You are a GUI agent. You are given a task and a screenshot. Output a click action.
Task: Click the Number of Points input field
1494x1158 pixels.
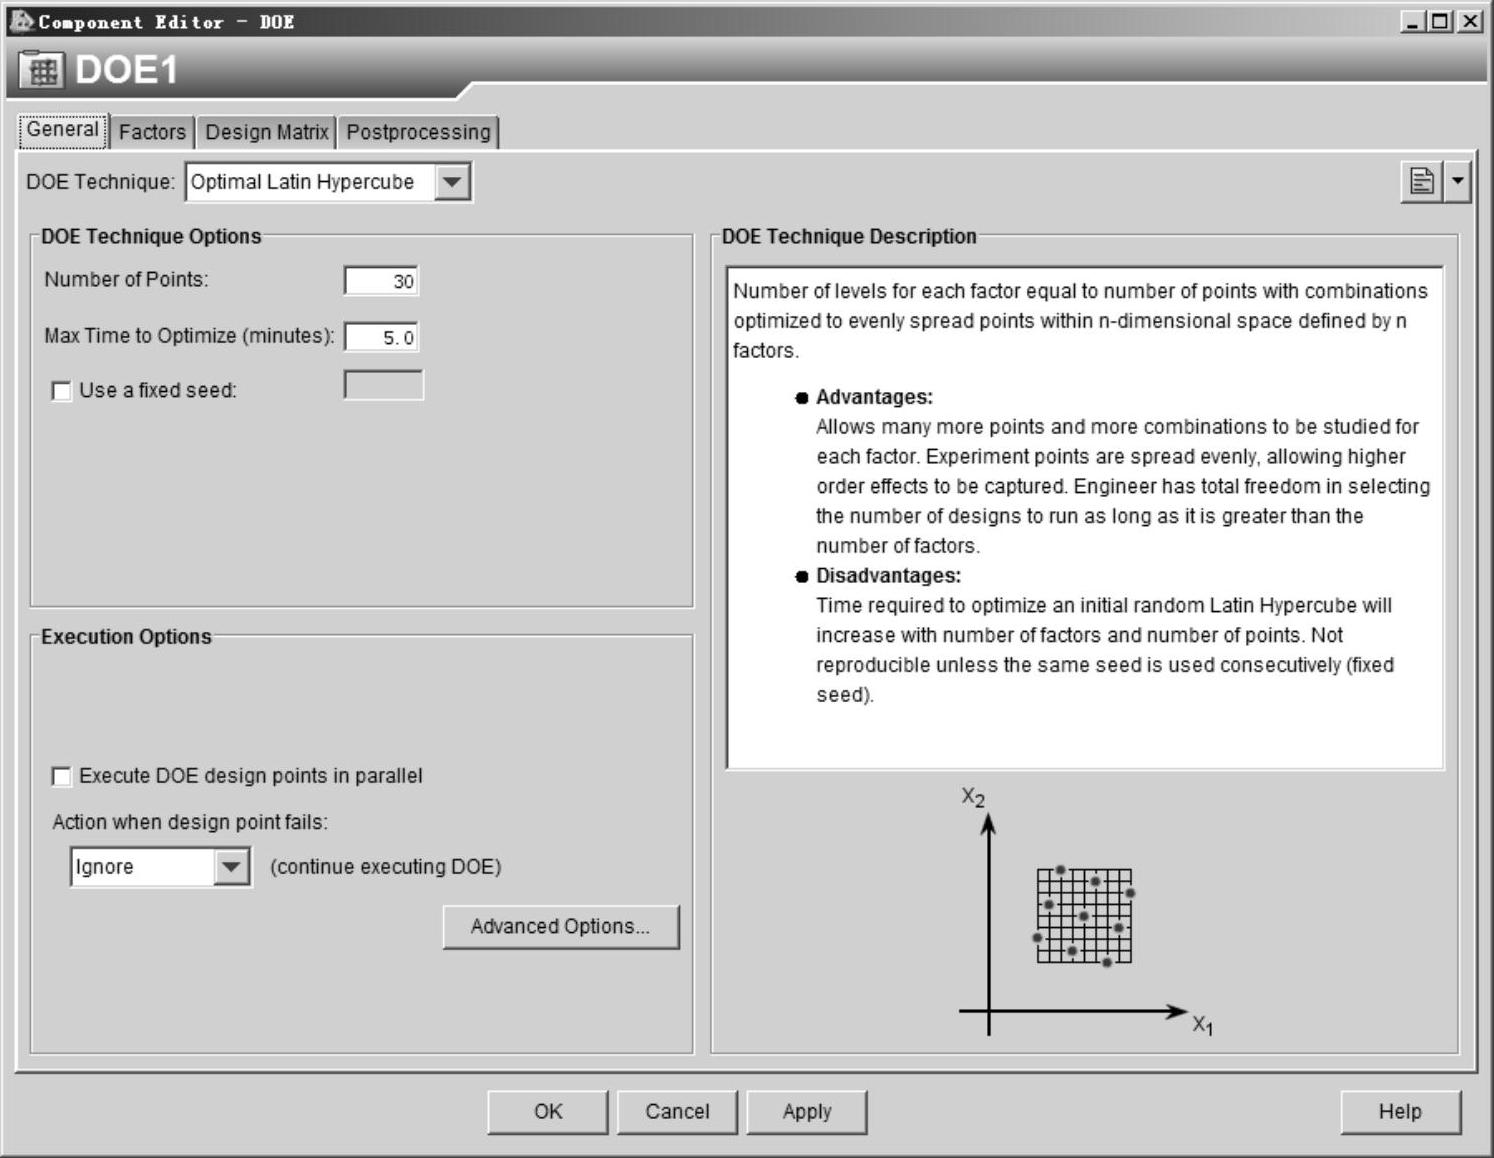point(381,281)
